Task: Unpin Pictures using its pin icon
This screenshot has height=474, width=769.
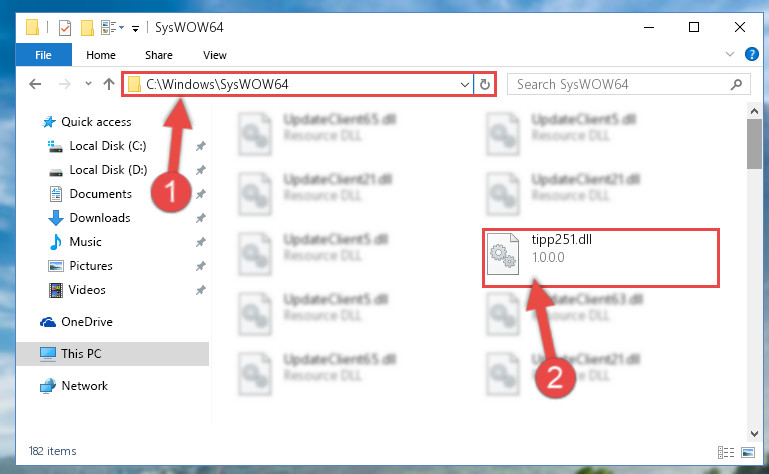Action: [201, 266]
